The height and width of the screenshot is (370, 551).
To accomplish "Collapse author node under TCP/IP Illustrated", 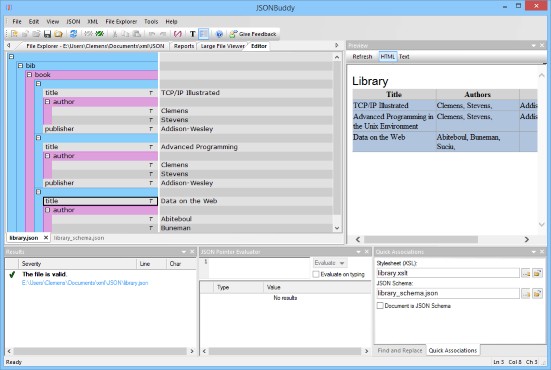I will [x=48, y=102].
